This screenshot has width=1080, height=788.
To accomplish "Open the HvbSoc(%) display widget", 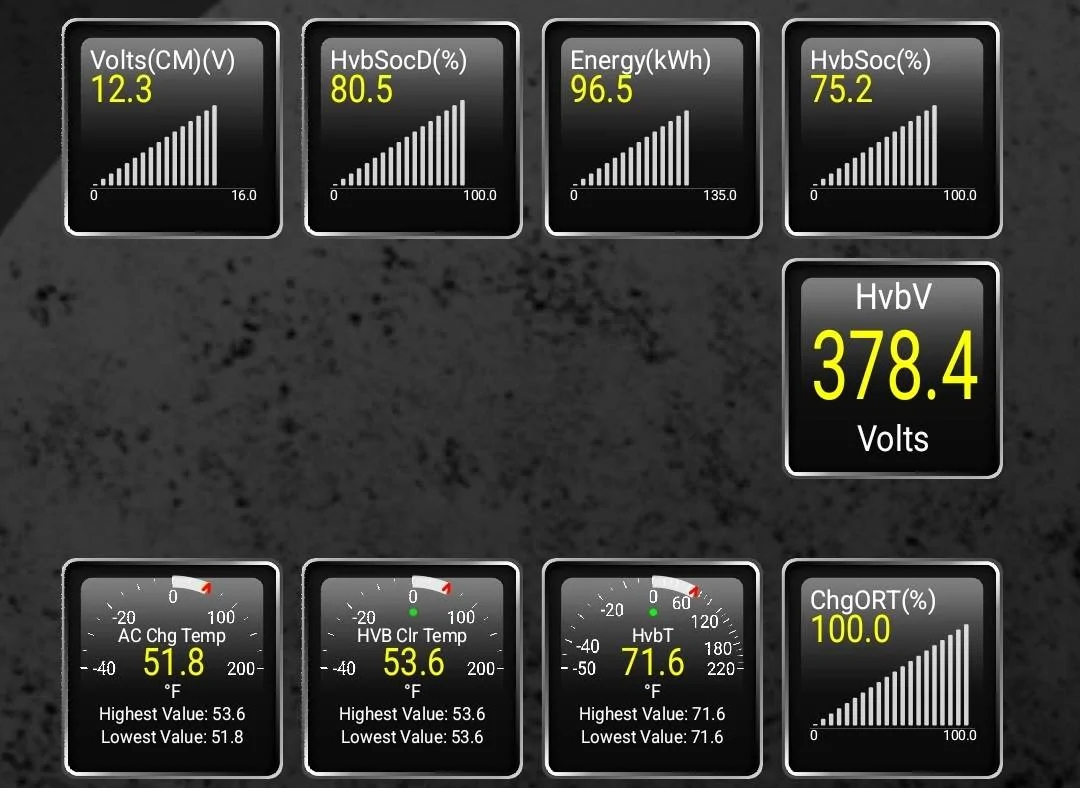I will click(x=892, y=128).
